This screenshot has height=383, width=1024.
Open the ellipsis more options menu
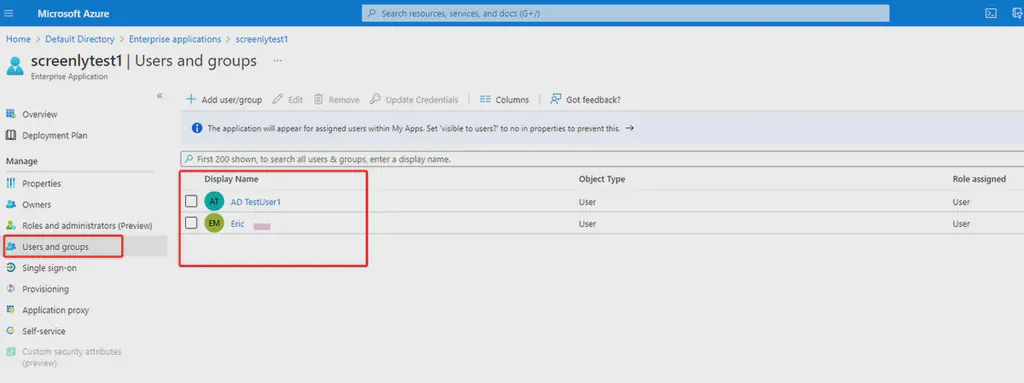278,61
